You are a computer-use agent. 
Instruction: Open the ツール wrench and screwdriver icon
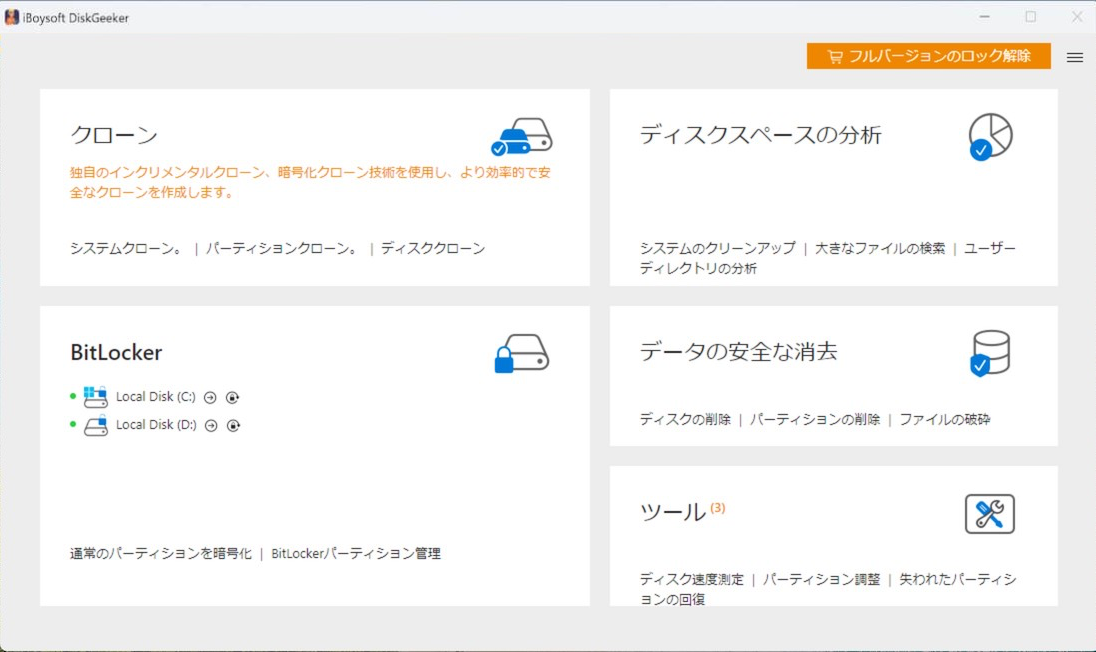pos(990,514)
